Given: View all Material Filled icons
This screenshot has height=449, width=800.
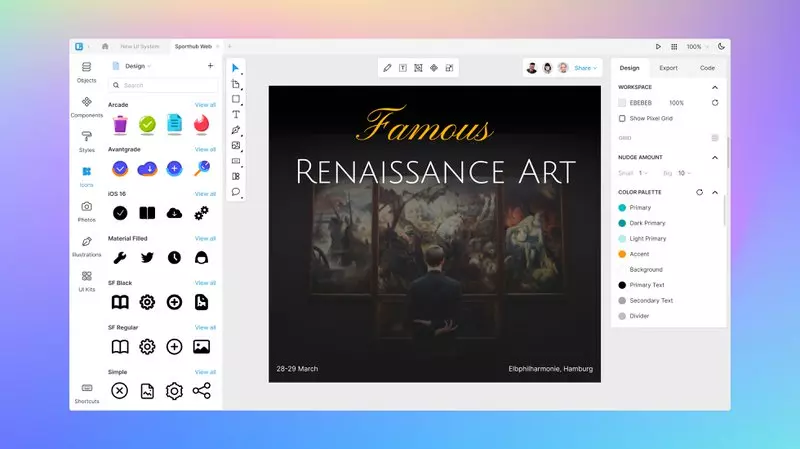Looking at the screenshot, I should pos(205,238).
